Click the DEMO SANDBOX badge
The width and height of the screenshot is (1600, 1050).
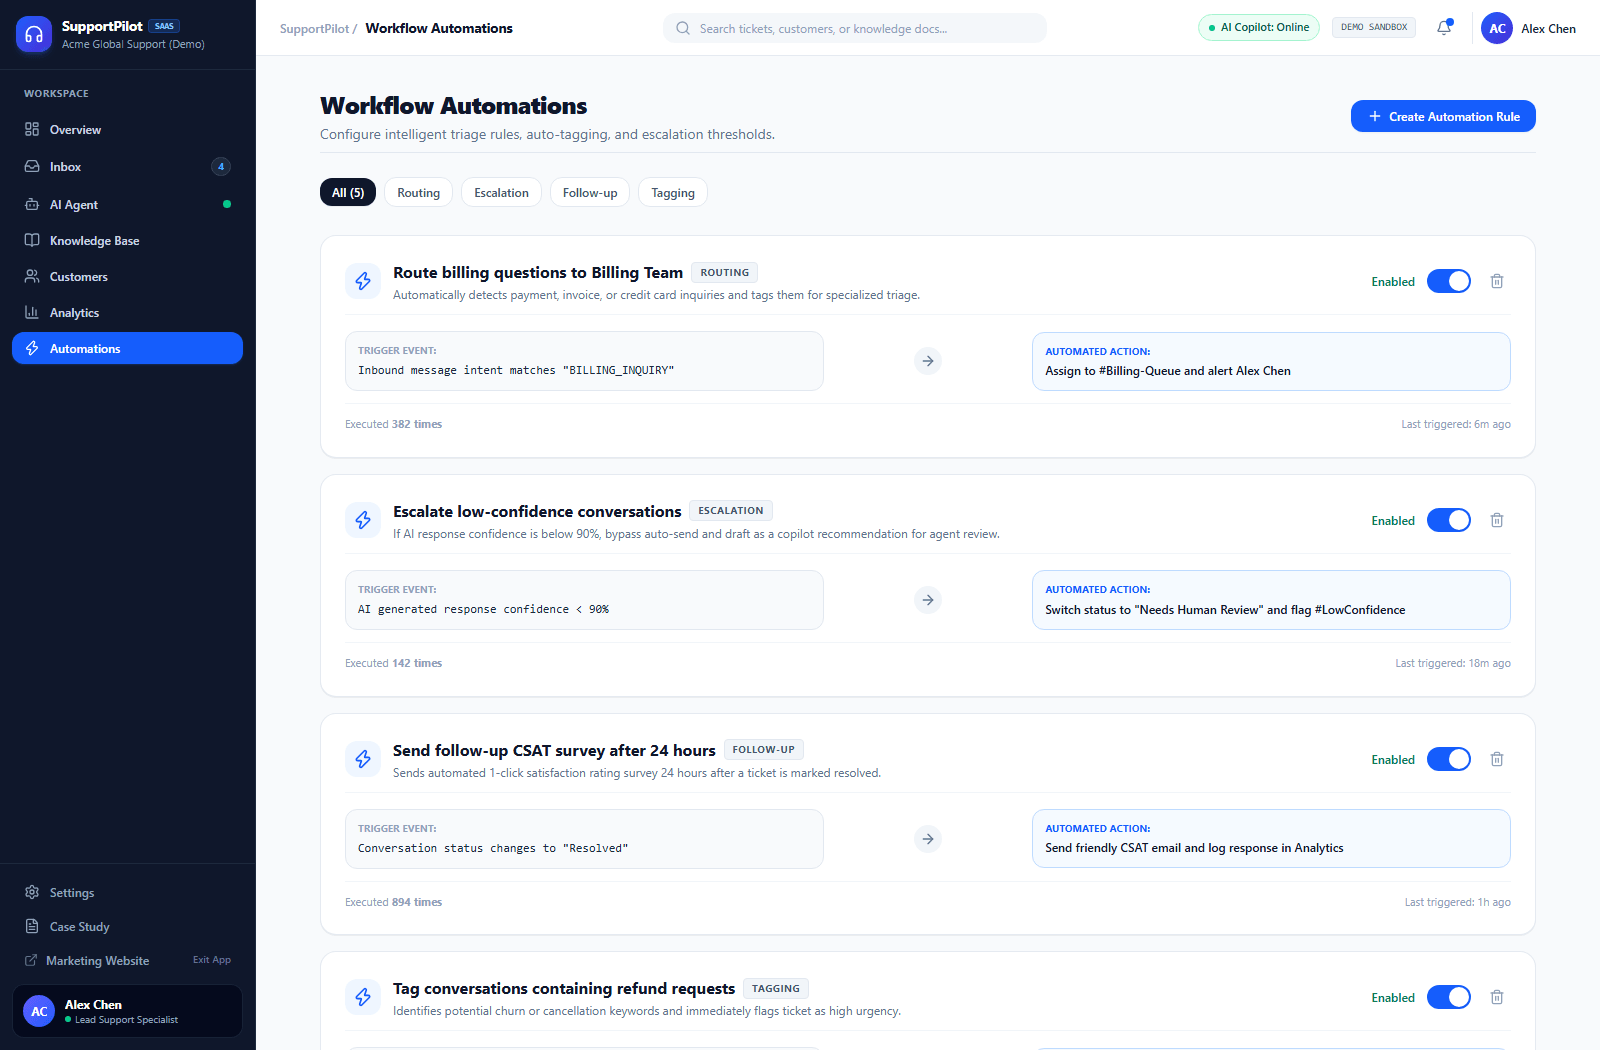1374,28
